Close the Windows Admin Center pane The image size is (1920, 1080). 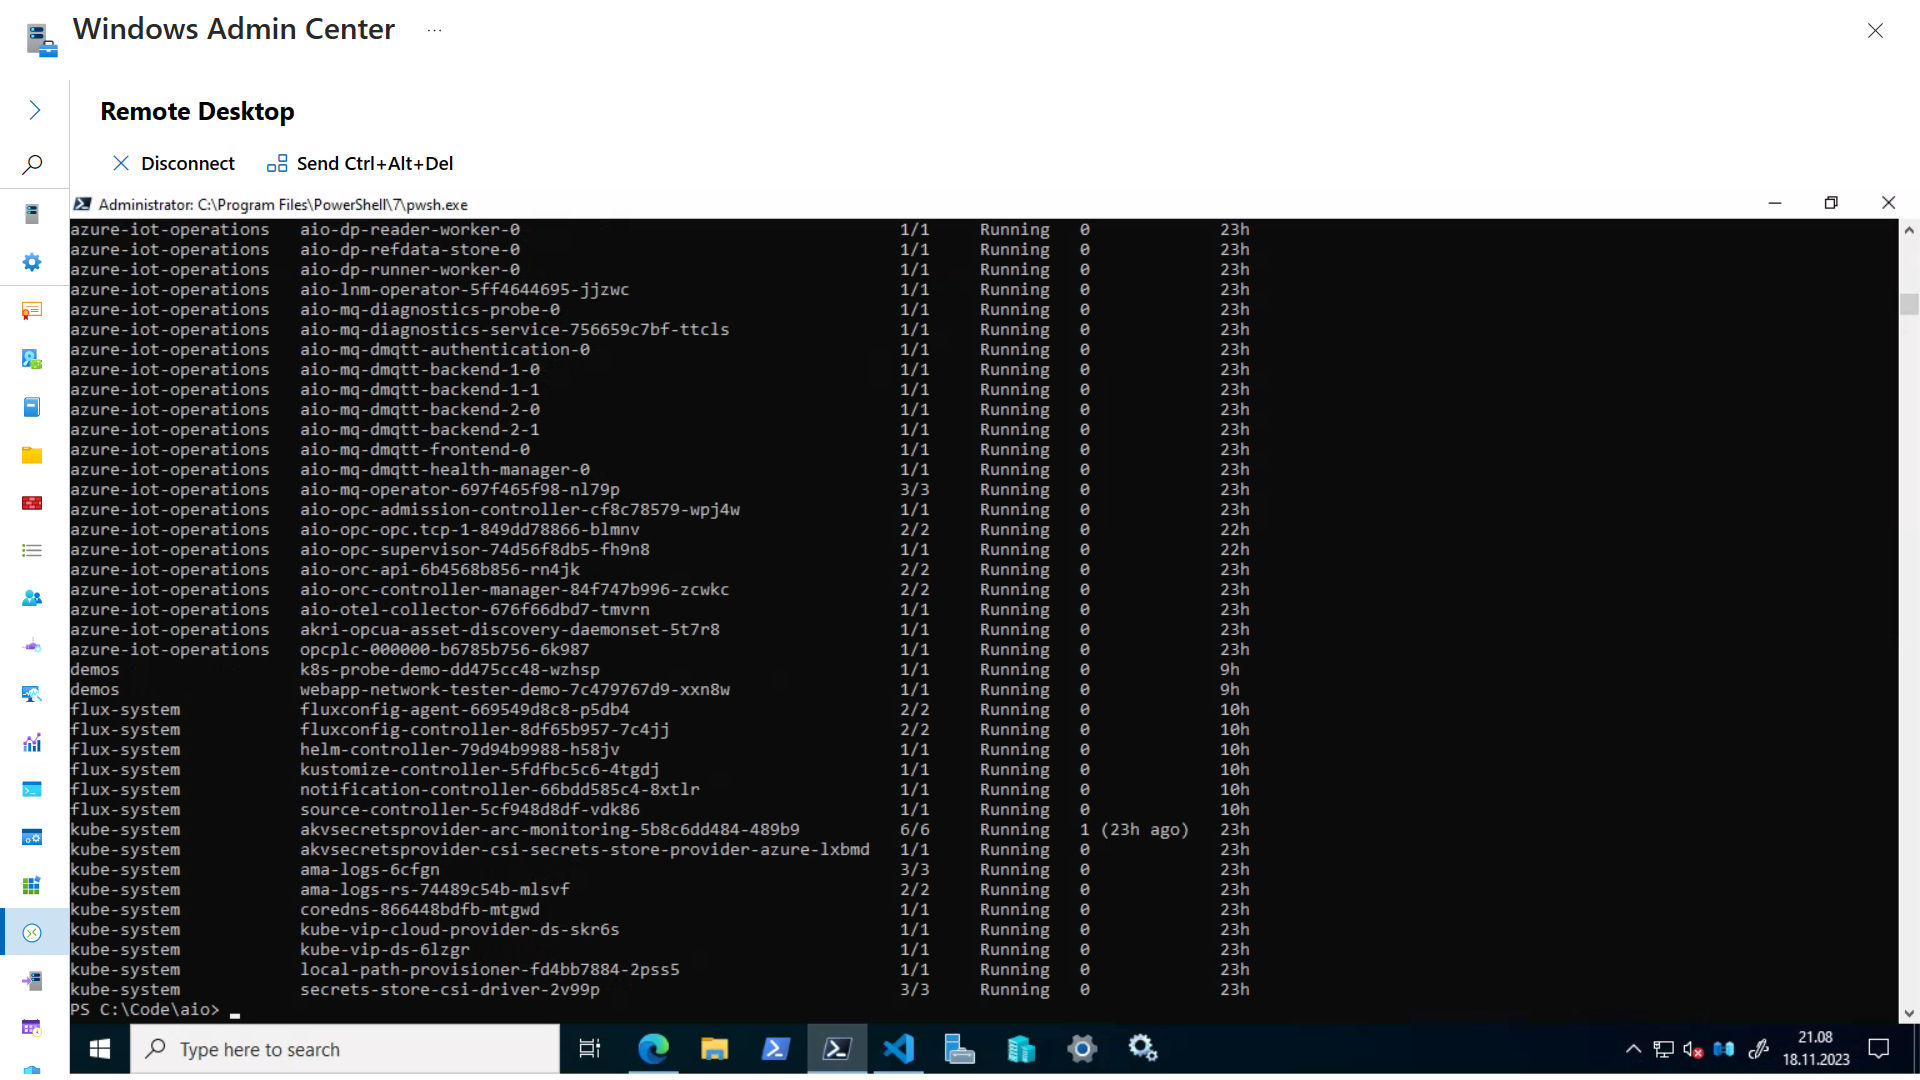1875,31
